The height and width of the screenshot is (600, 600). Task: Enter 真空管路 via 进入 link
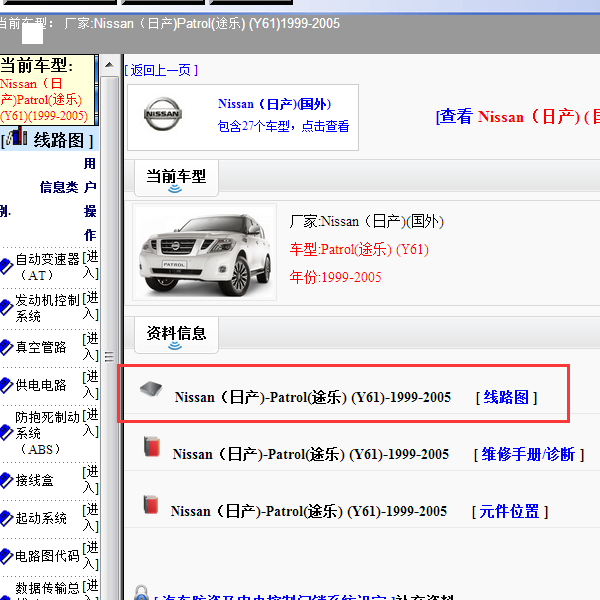[91, 347]
